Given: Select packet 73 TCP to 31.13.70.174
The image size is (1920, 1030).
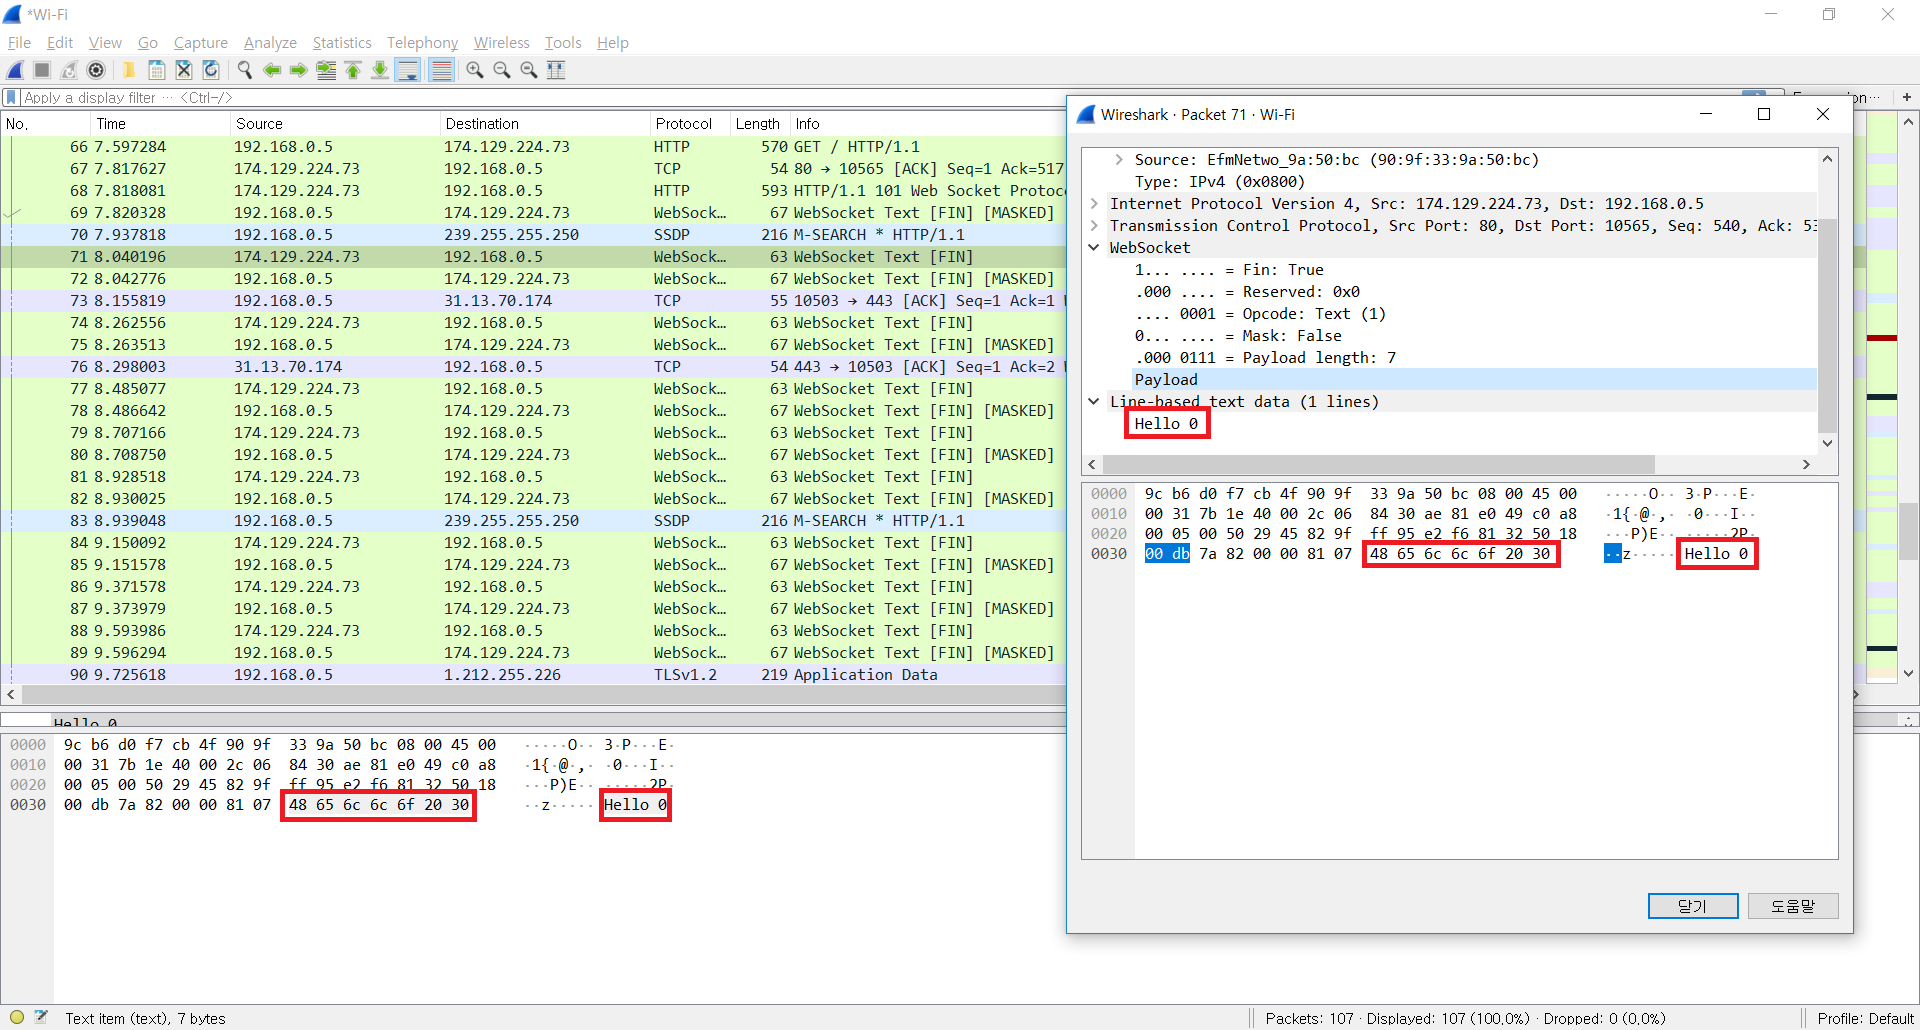Looking at the screenshot, I should [535, 301].
